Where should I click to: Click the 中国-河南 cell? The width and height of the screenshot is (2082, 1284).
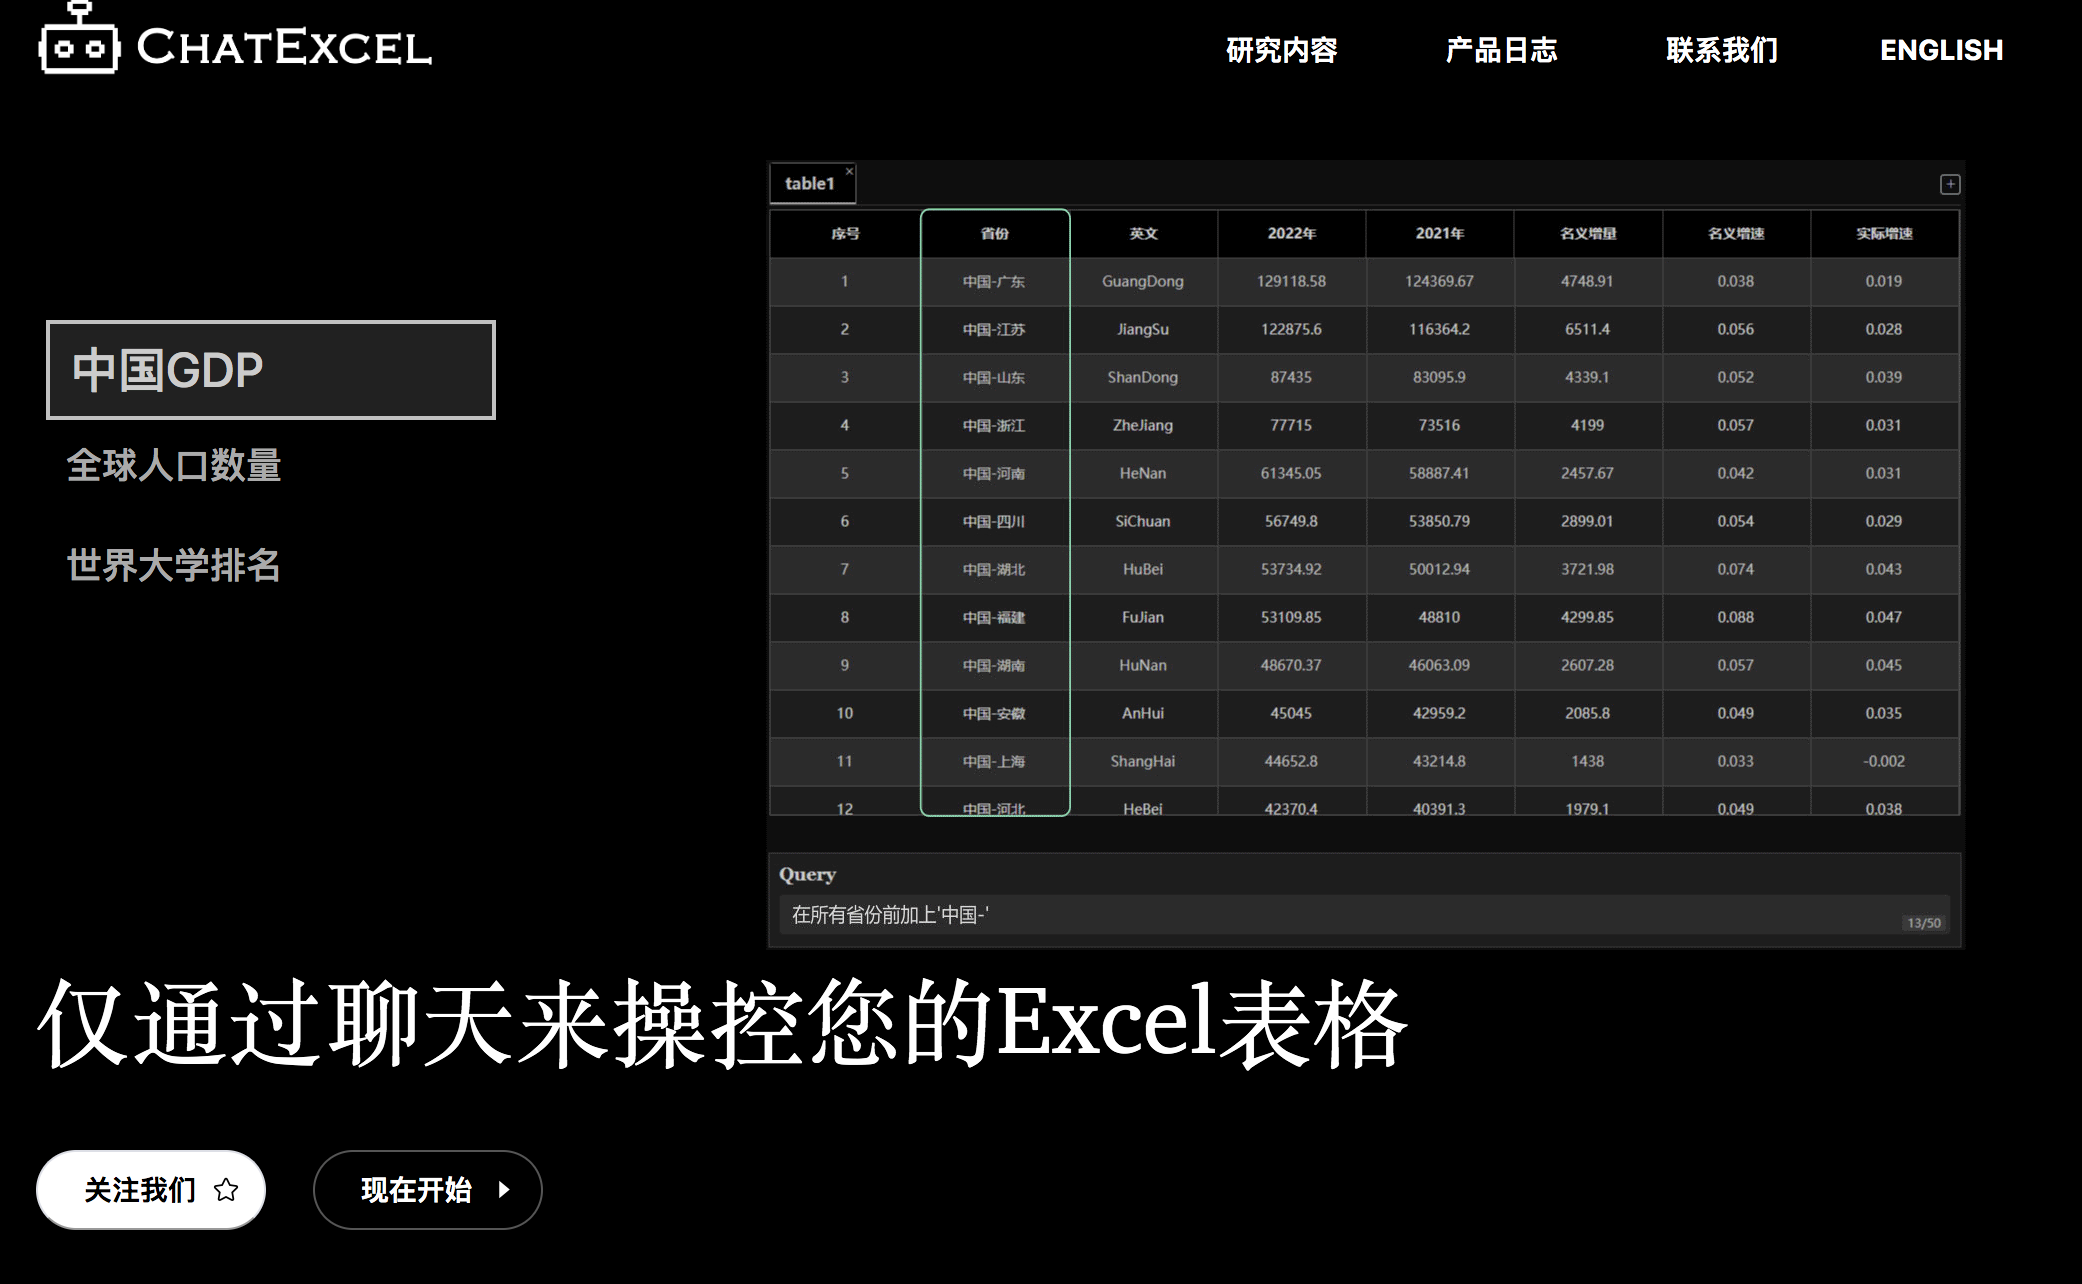coord(995,474)
